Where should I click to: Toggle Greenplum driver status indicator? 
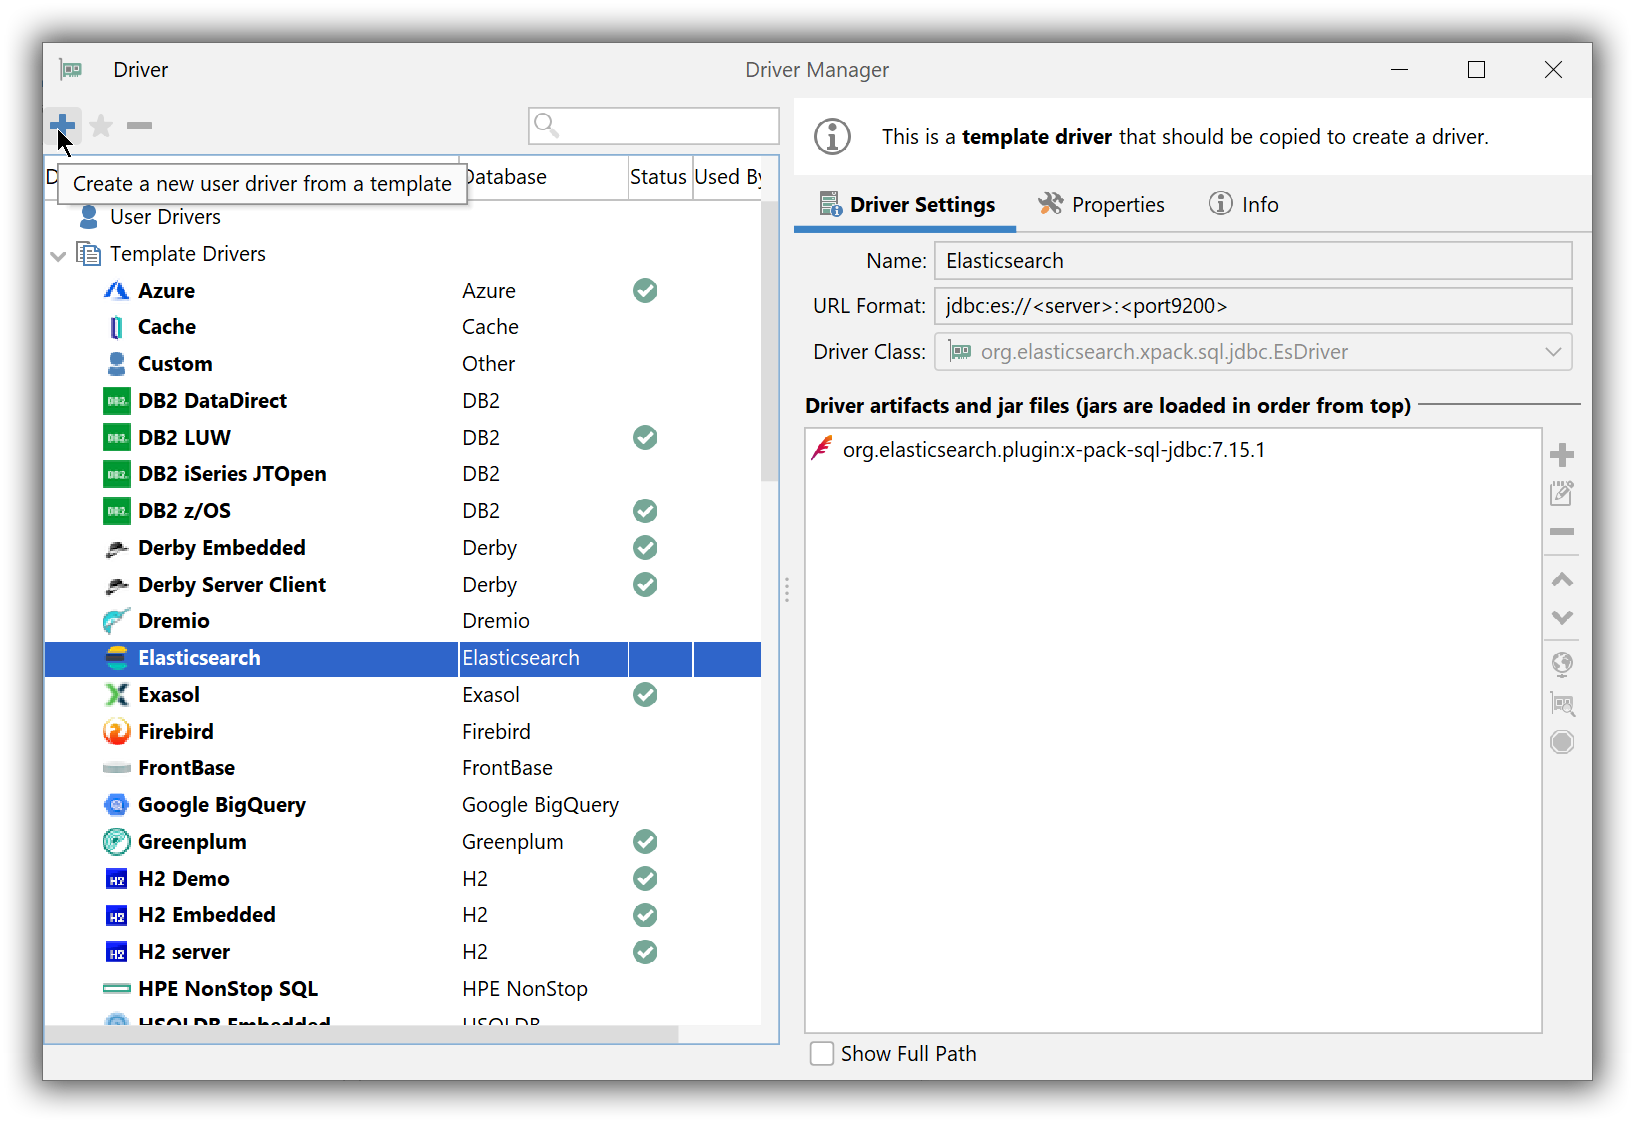(x=644, y=841)
